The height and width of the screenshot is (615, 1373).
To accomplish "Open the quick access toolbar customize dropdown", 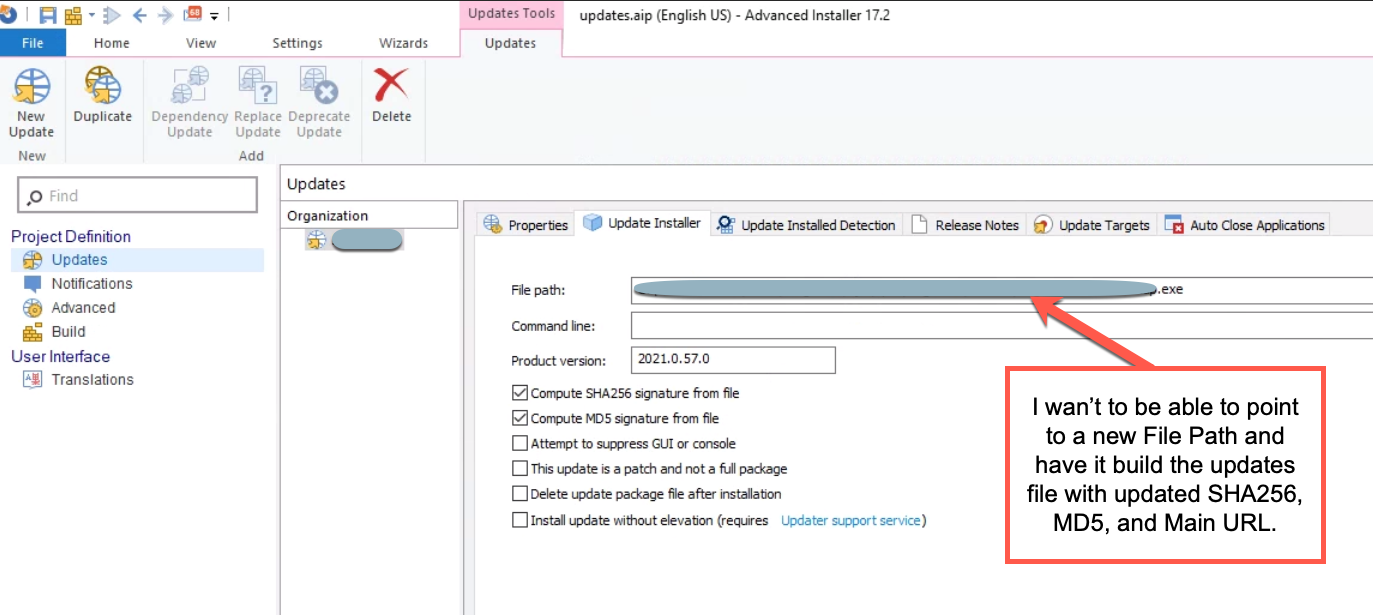I will pos(214,16).
